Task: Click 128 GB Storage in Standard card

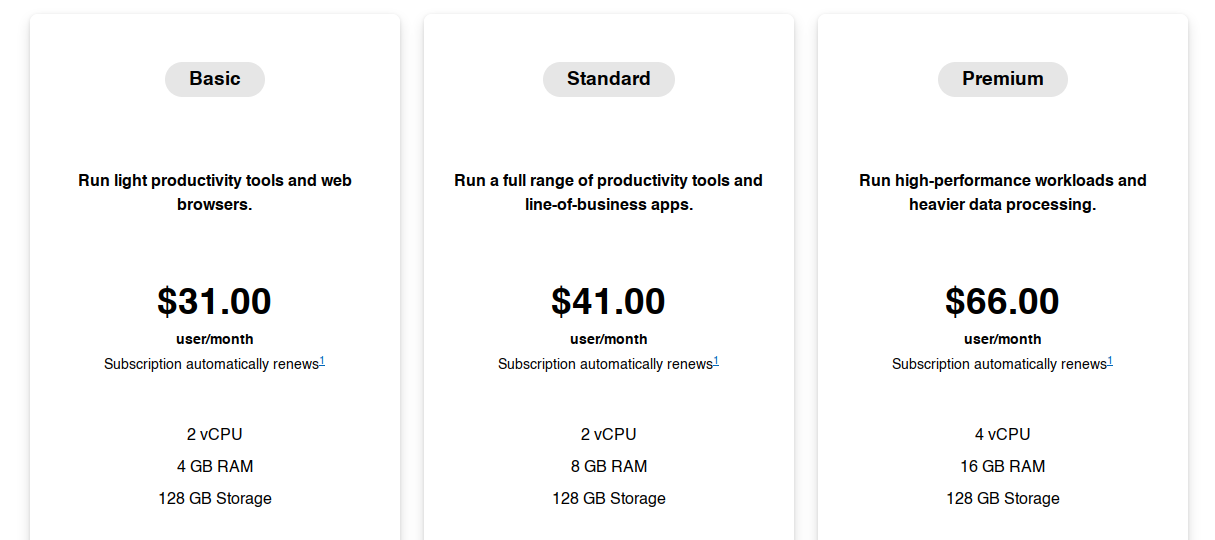Action: click(x=609, y=498)
